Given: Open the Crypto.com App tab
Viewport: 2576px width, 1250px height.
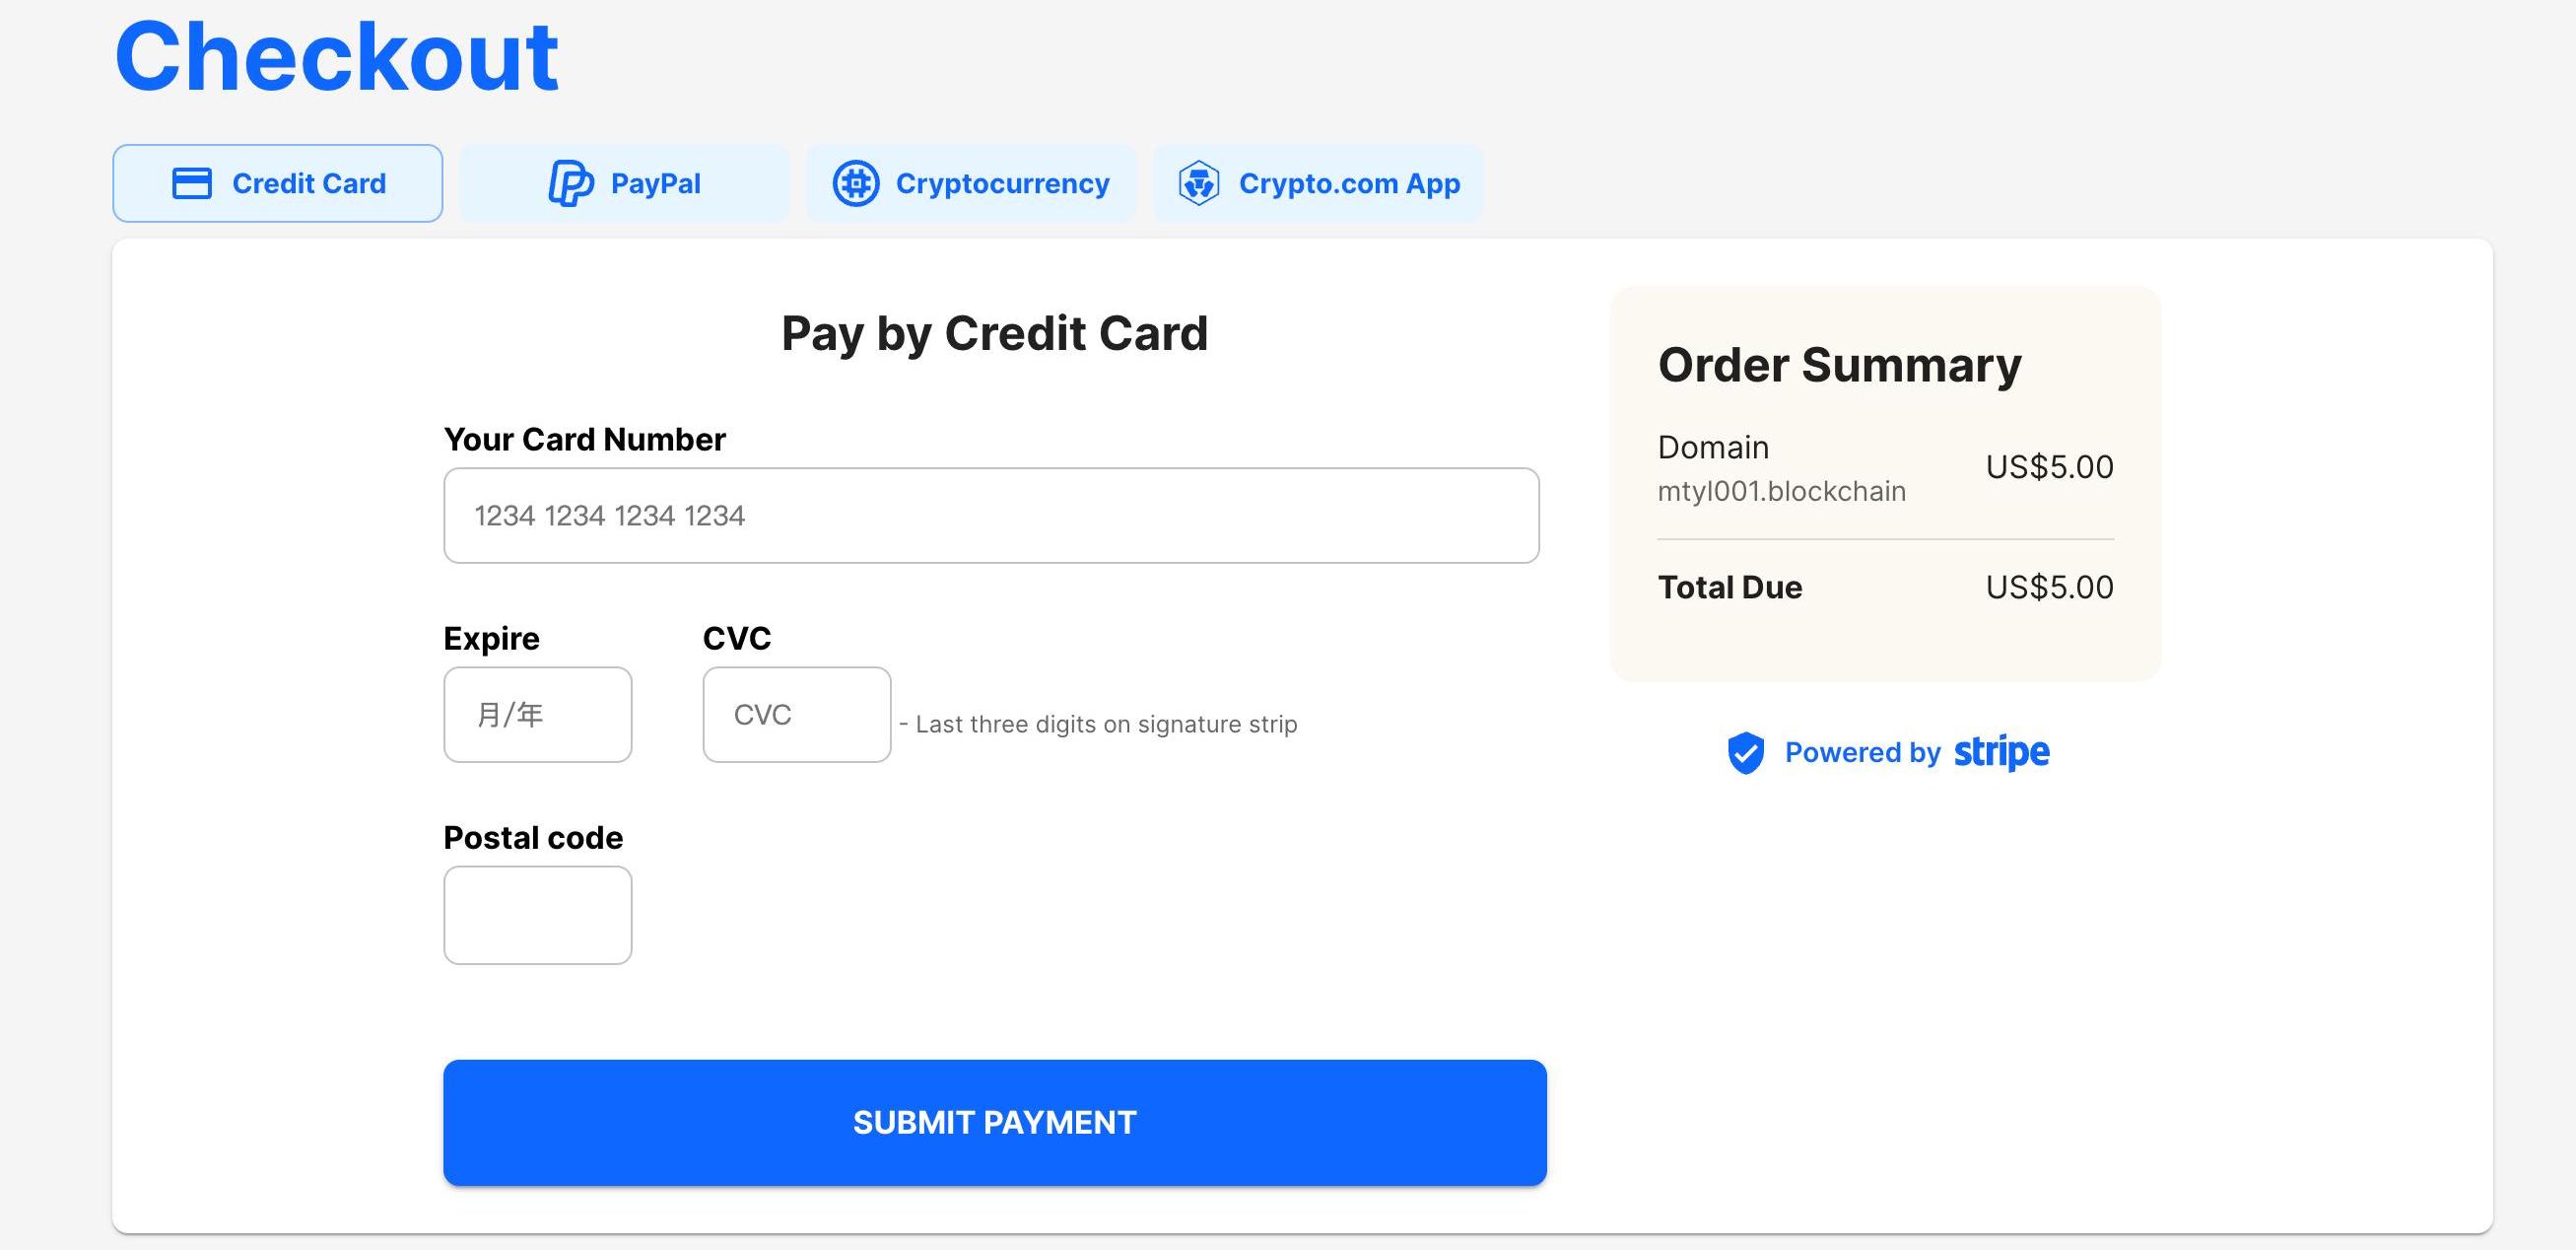Looking at the screenshot, I should click(1318, 183).
